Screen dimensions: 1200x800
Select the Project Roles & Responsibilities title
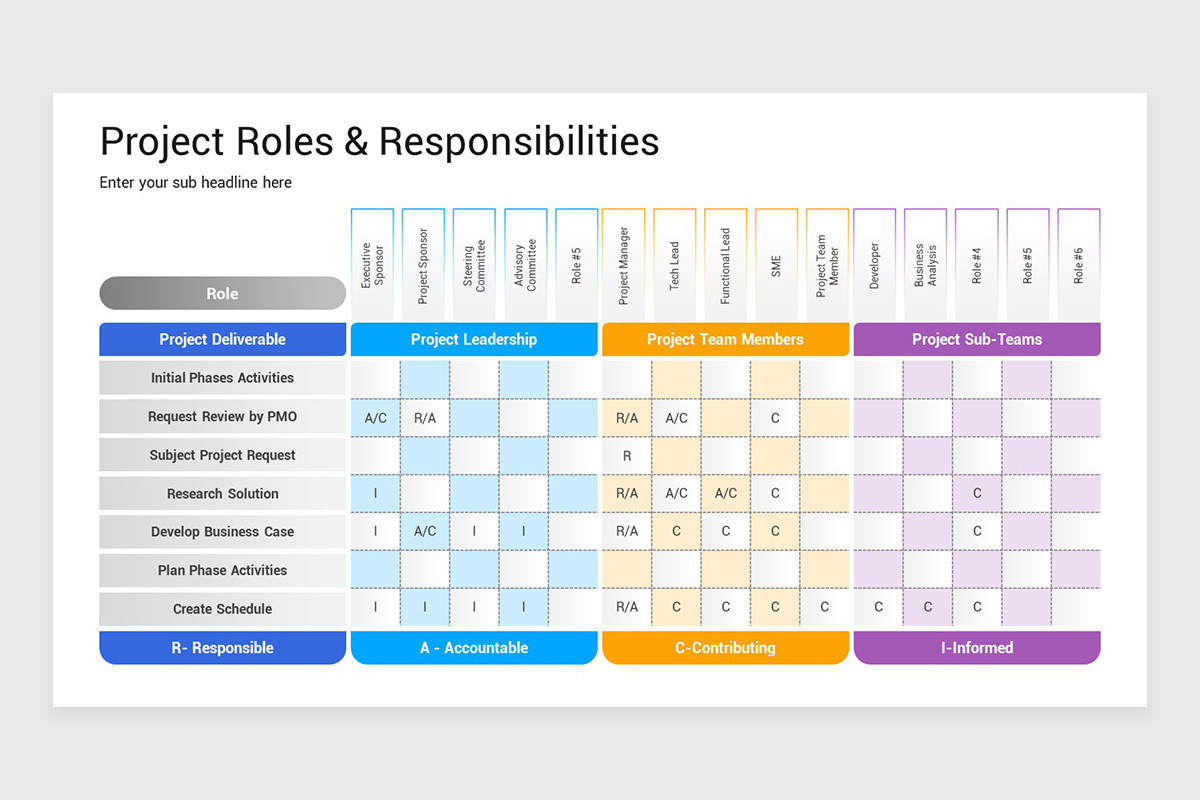tap(379, 141)
